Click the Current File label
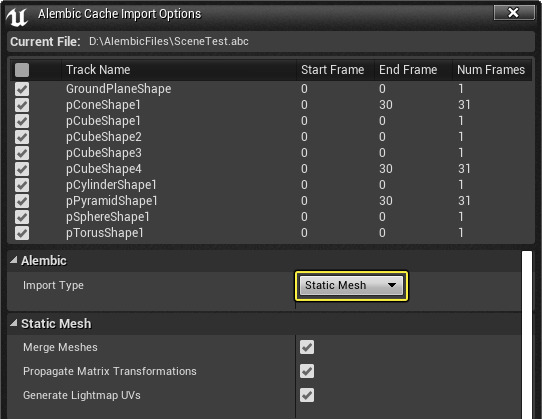Image resolution: width=542 pixels, height=419 pixels. (45, 41)
